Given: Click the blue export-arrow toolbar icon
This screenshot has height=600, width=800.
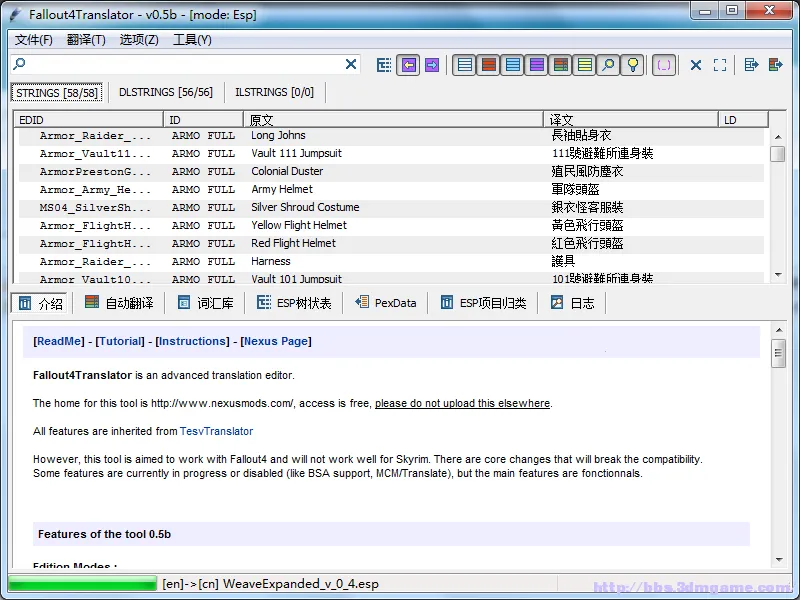Looking at the screenshot, I should click(752, 65).
